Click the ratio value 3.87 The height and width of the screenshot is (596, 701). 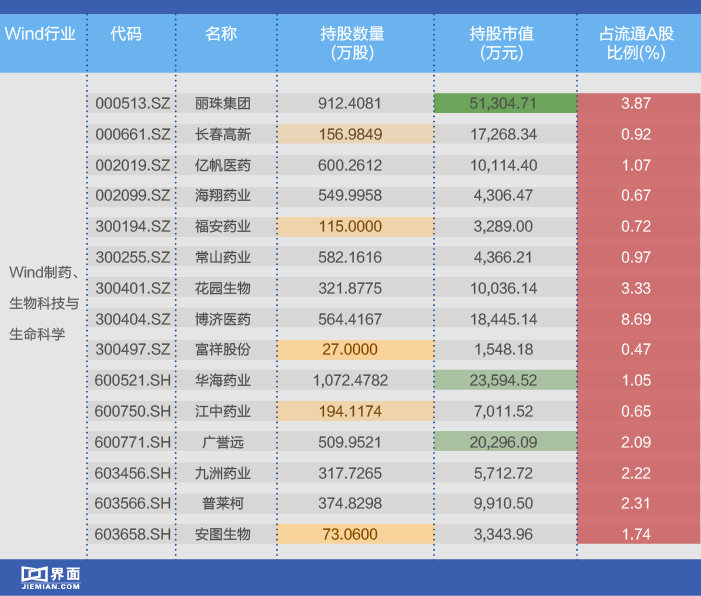[636, 103]
